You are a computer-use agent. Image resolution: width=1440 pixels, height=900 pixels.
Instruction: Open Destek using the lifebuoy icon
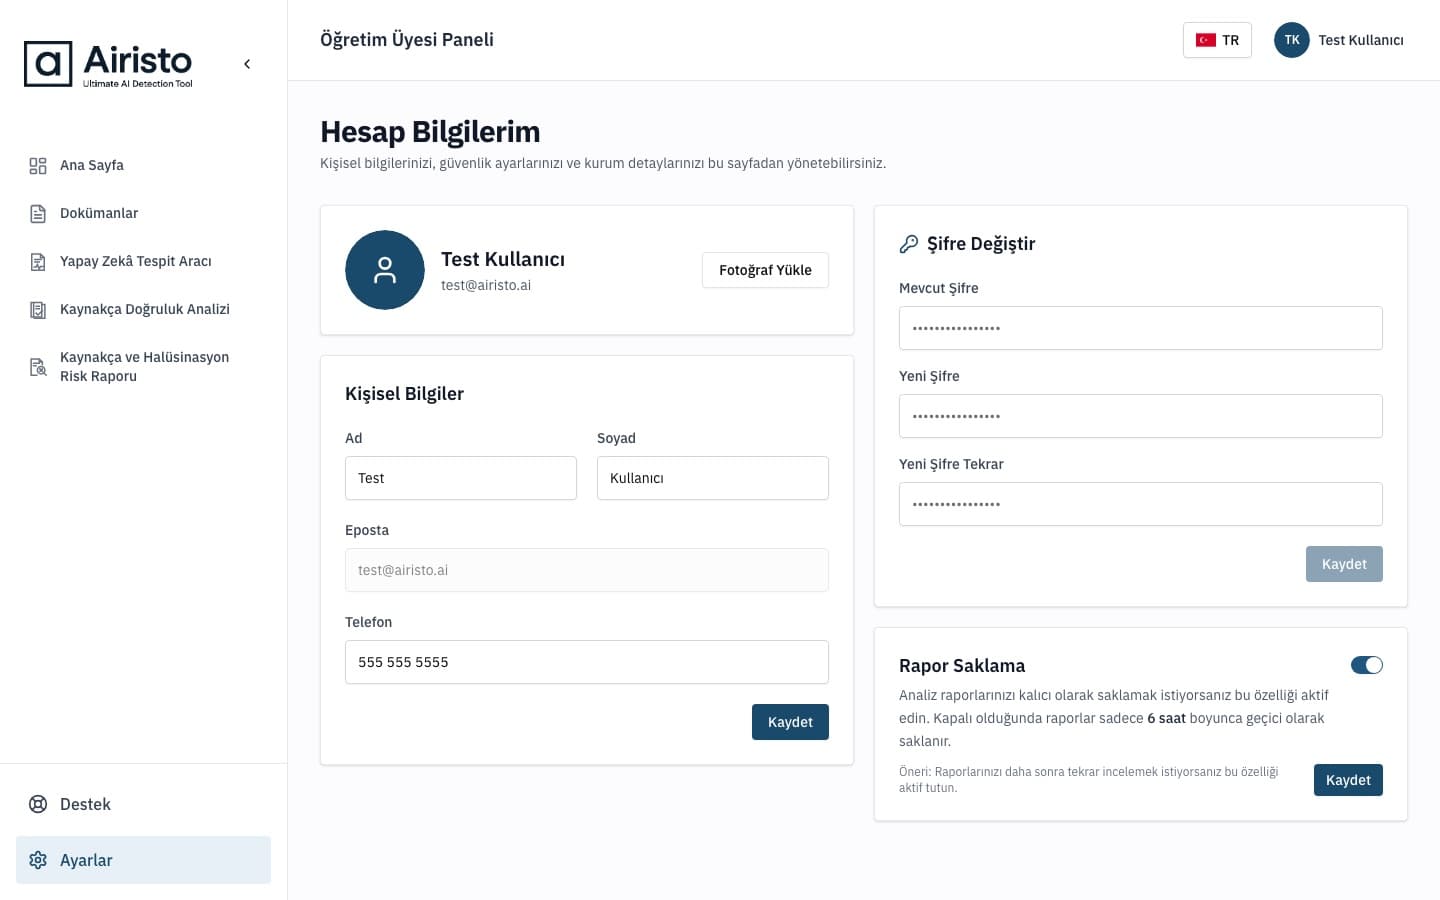tap(38, 804)
